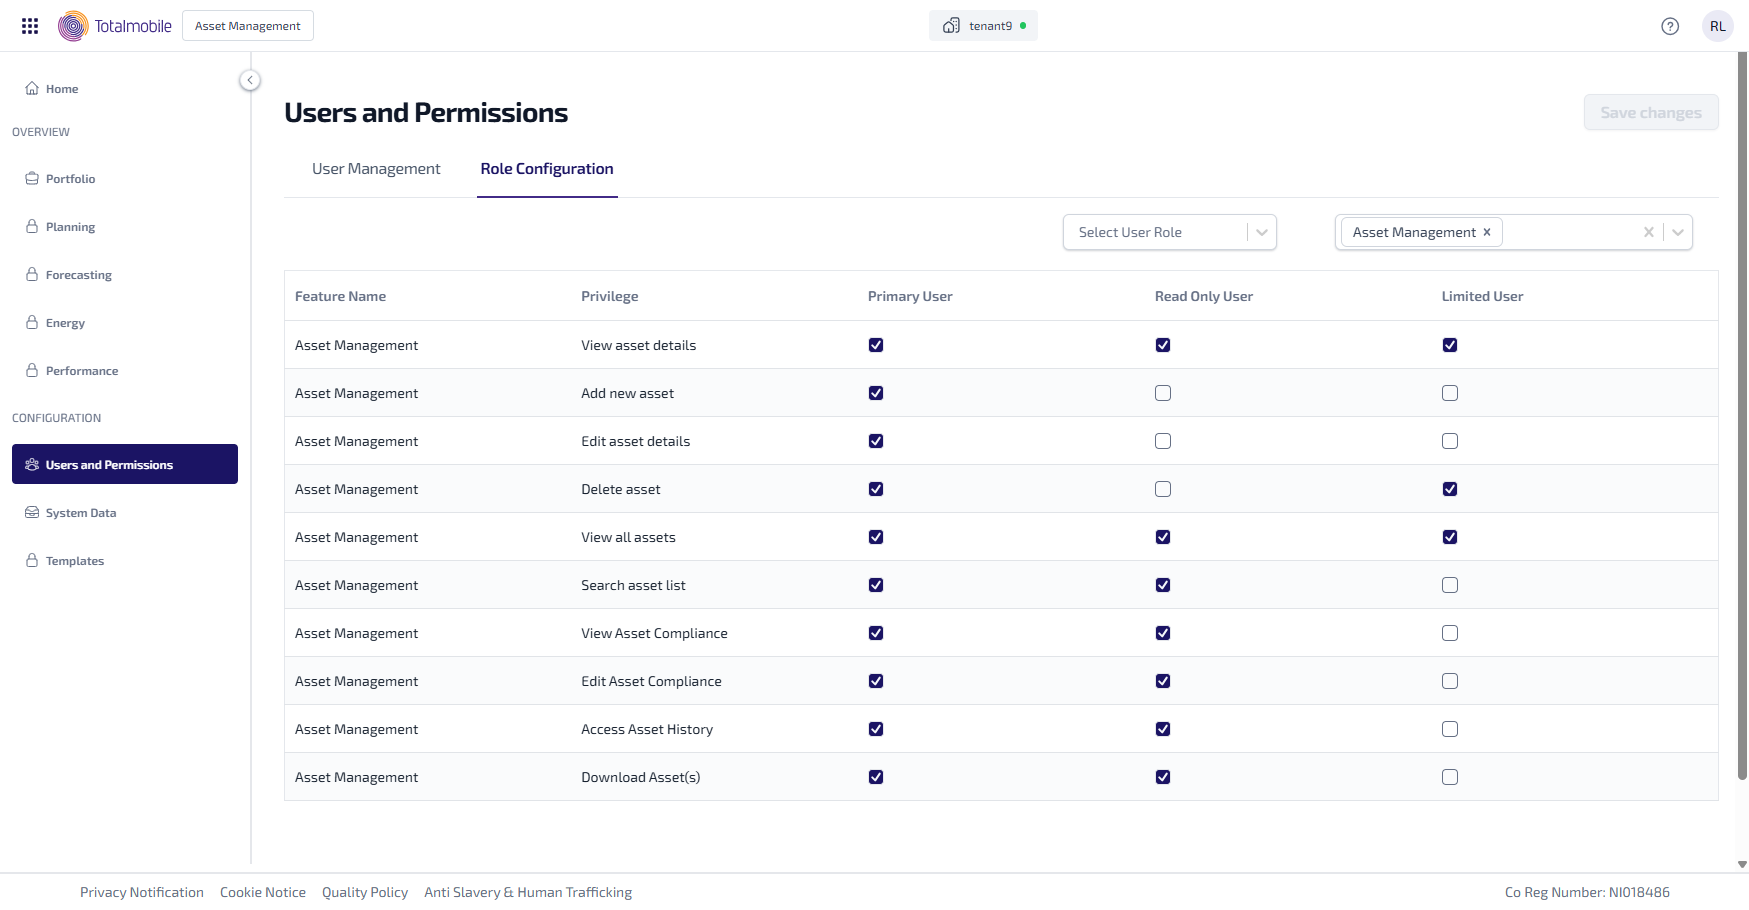Enable Add new asset for Read Only User
This screenshot has width=1749, height=910.
click(x=1162, y=393)
